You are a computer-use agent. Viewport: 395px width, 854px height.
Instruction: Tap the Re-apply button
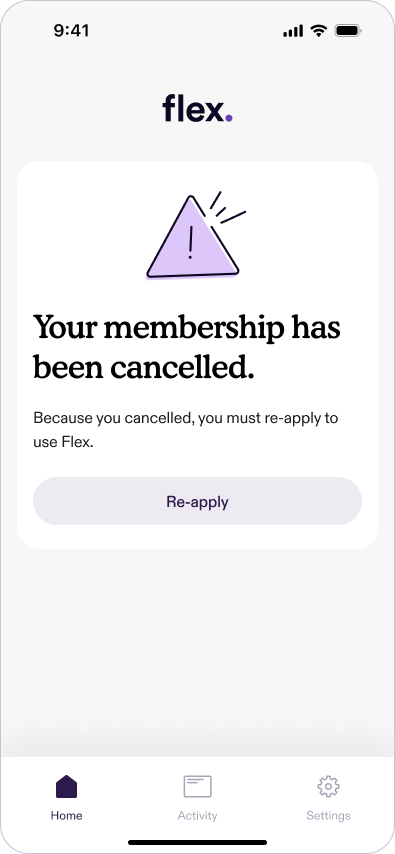click(197, 501)
